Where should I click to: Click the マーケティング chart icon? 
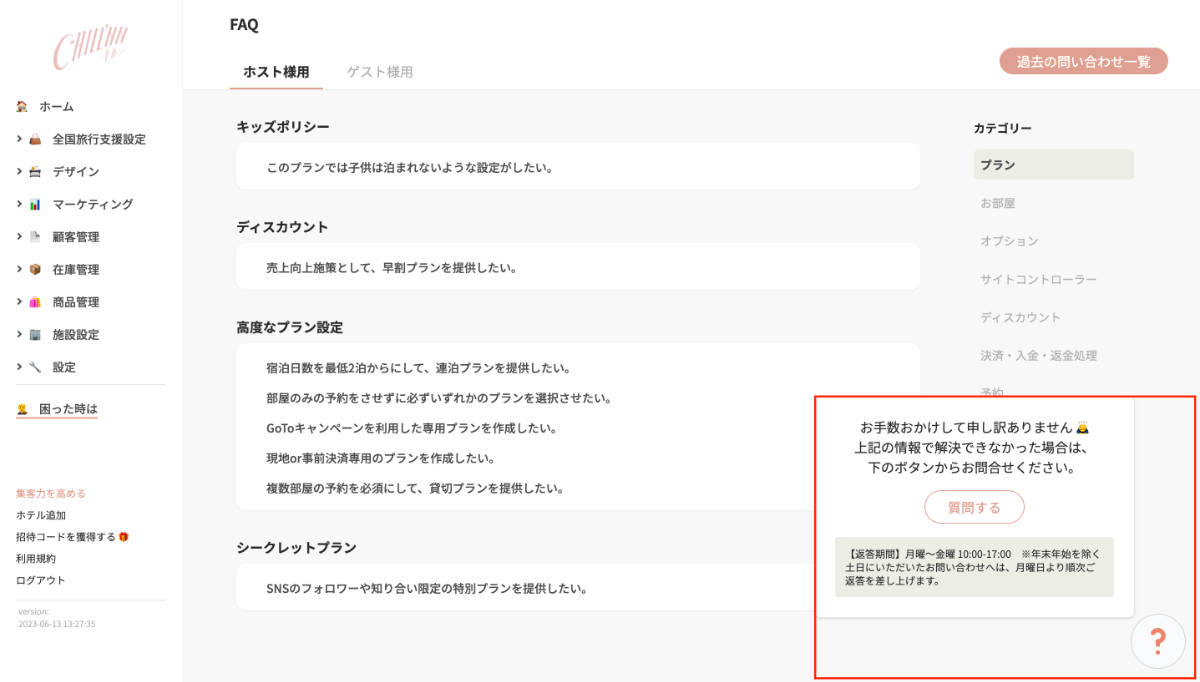pyautogui.click(x=35, y=204)
